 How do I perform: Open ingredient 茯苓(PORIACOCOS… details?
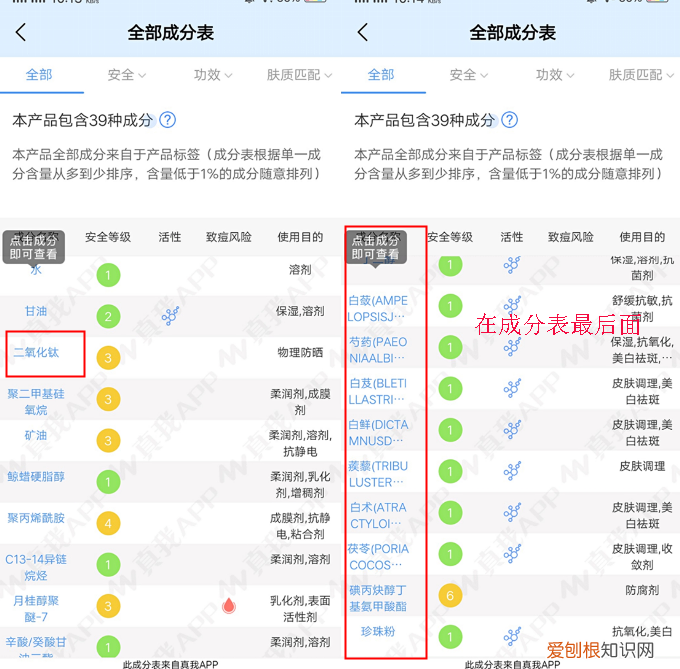click(378, 557)
